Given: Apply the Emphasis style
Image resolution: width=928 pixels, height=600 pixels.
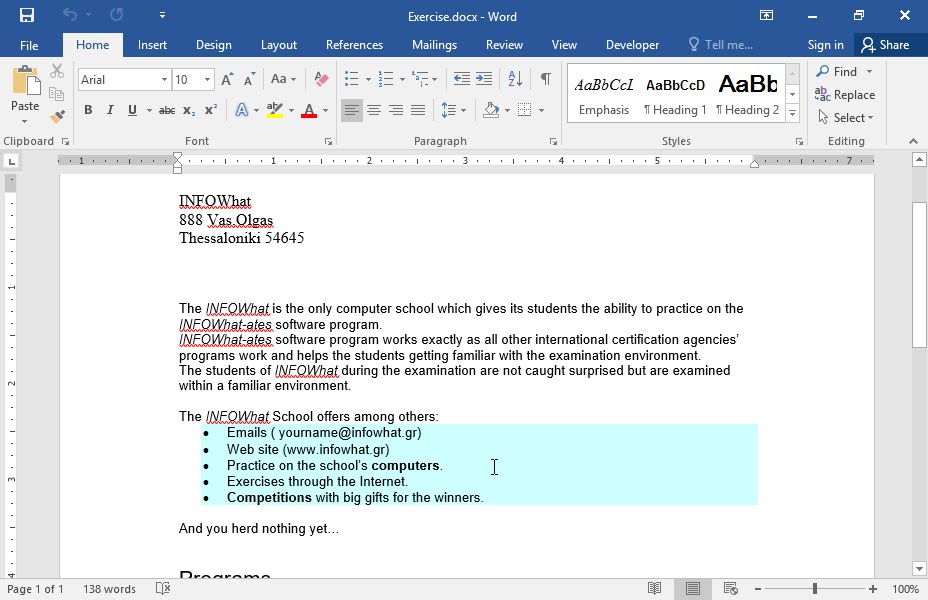Looking at the screenshot, I should (x=604, y=95).
